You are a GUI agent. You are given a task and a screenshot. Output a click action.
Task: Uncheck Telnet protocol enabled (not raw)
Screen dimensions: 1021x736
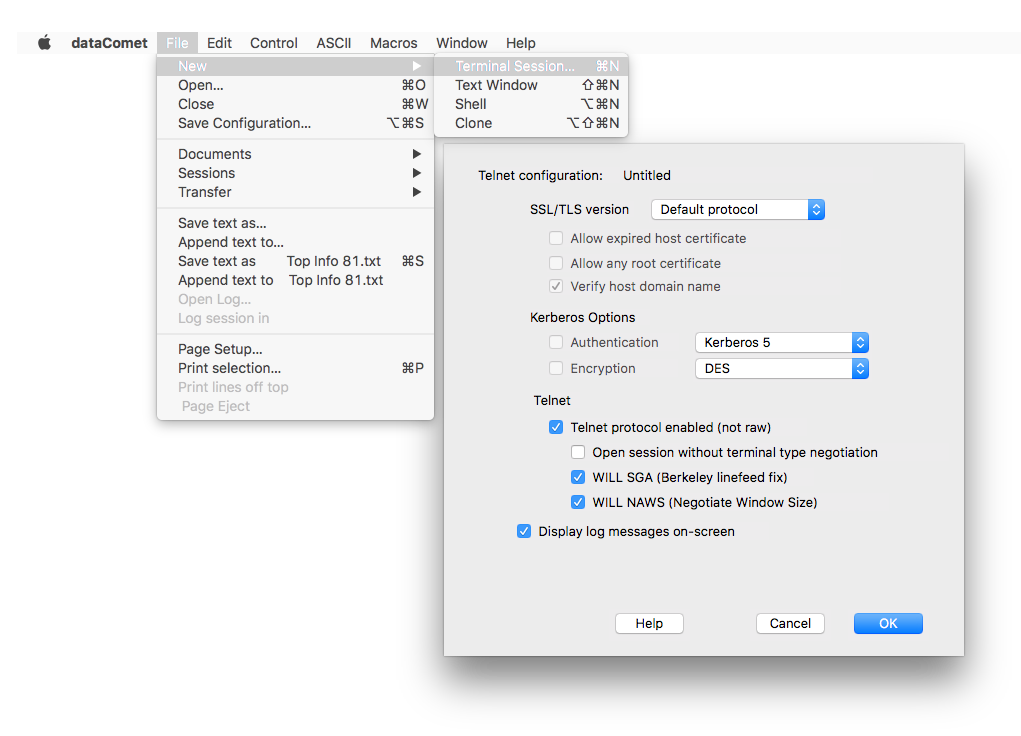pyautogui.click(x=555, y=427)
